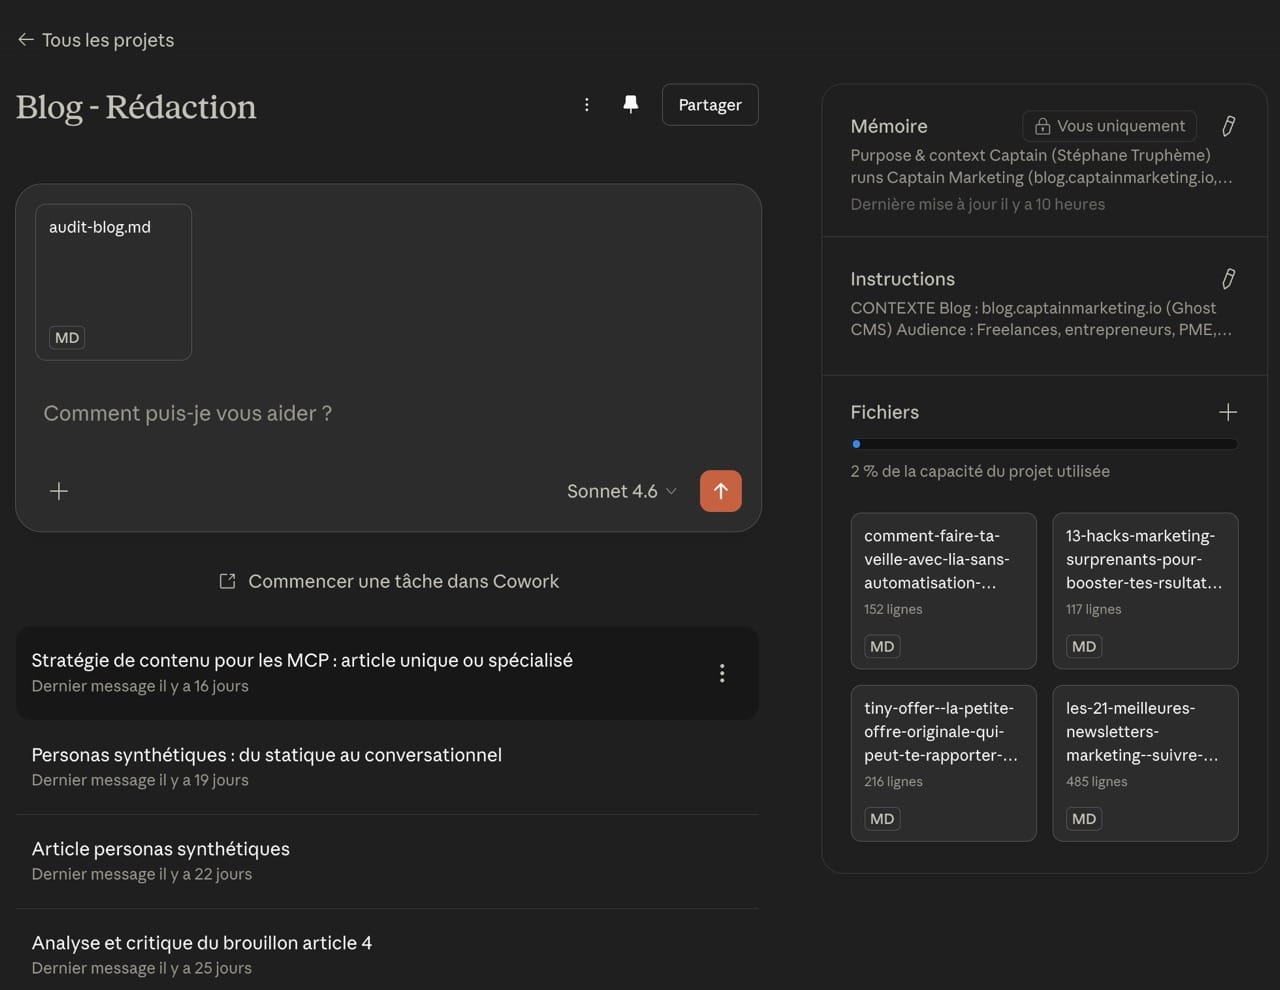This screenshot has width=1280, height=990.
Task: Open the tiny-offer--la-petite-offre file card
Action: (943, 763)
